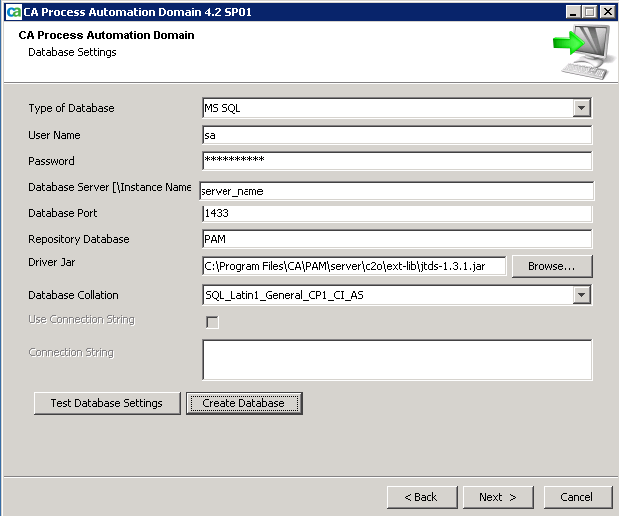This screenshot has height=516, width=619.
Task: Minimize the CA Process Automation window
Action: point(570,11)
